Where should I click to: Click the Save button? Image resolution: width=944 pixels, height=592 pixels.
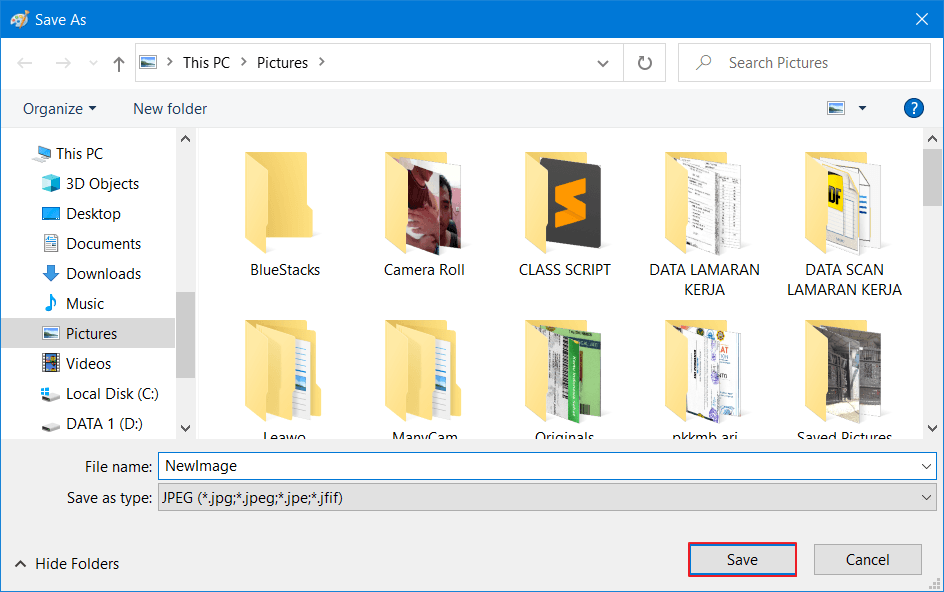(742, 560)
